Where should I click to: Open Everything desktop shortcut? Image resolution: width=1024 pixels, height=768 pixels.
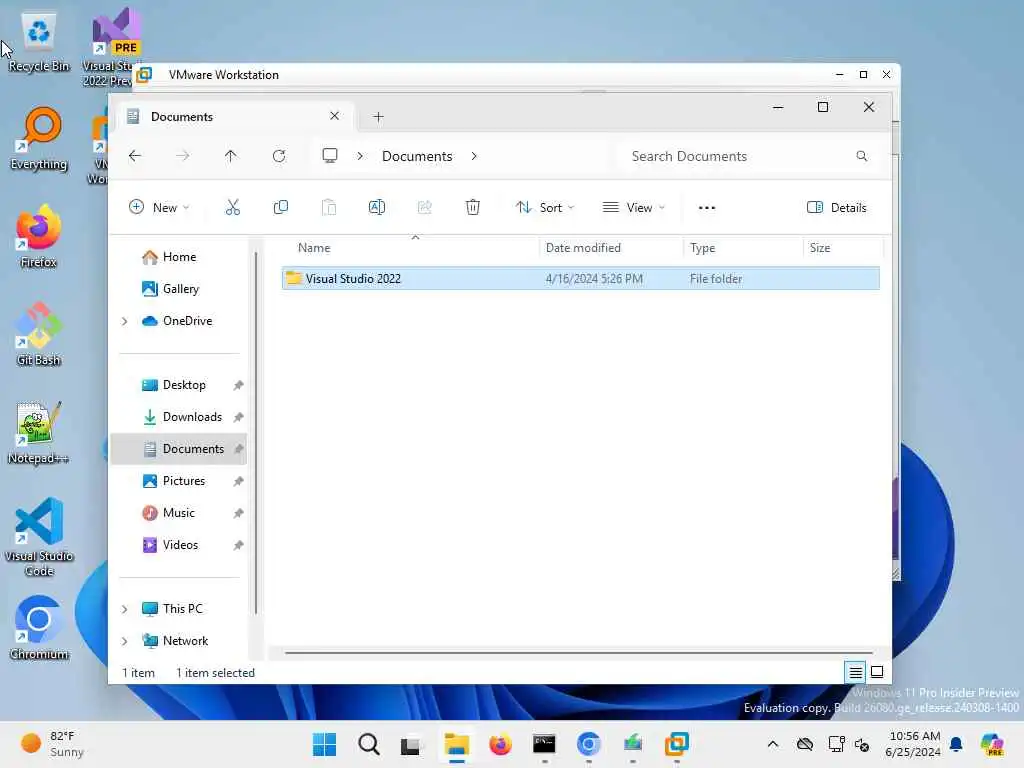point(39,138)
